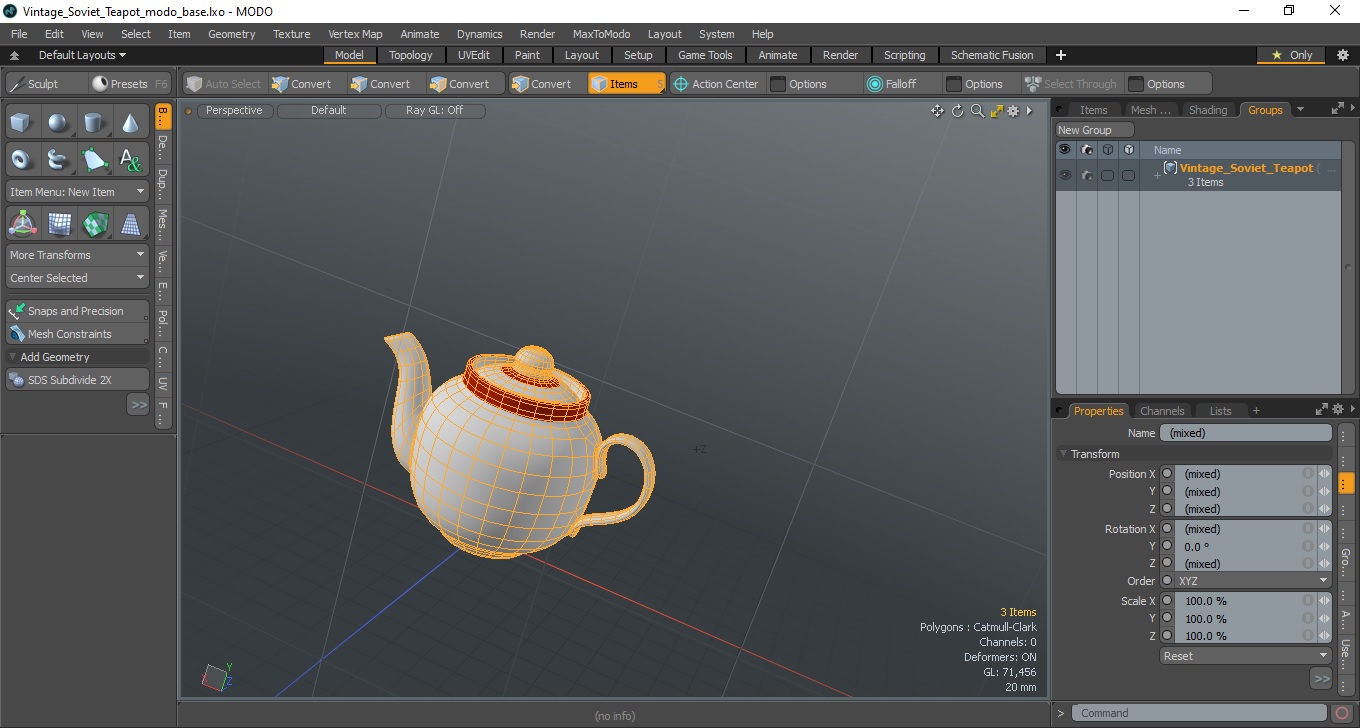Viewport: 1360px width, 728px height.
Task: Select the Cone primitive tool
Action: point(130,123)
